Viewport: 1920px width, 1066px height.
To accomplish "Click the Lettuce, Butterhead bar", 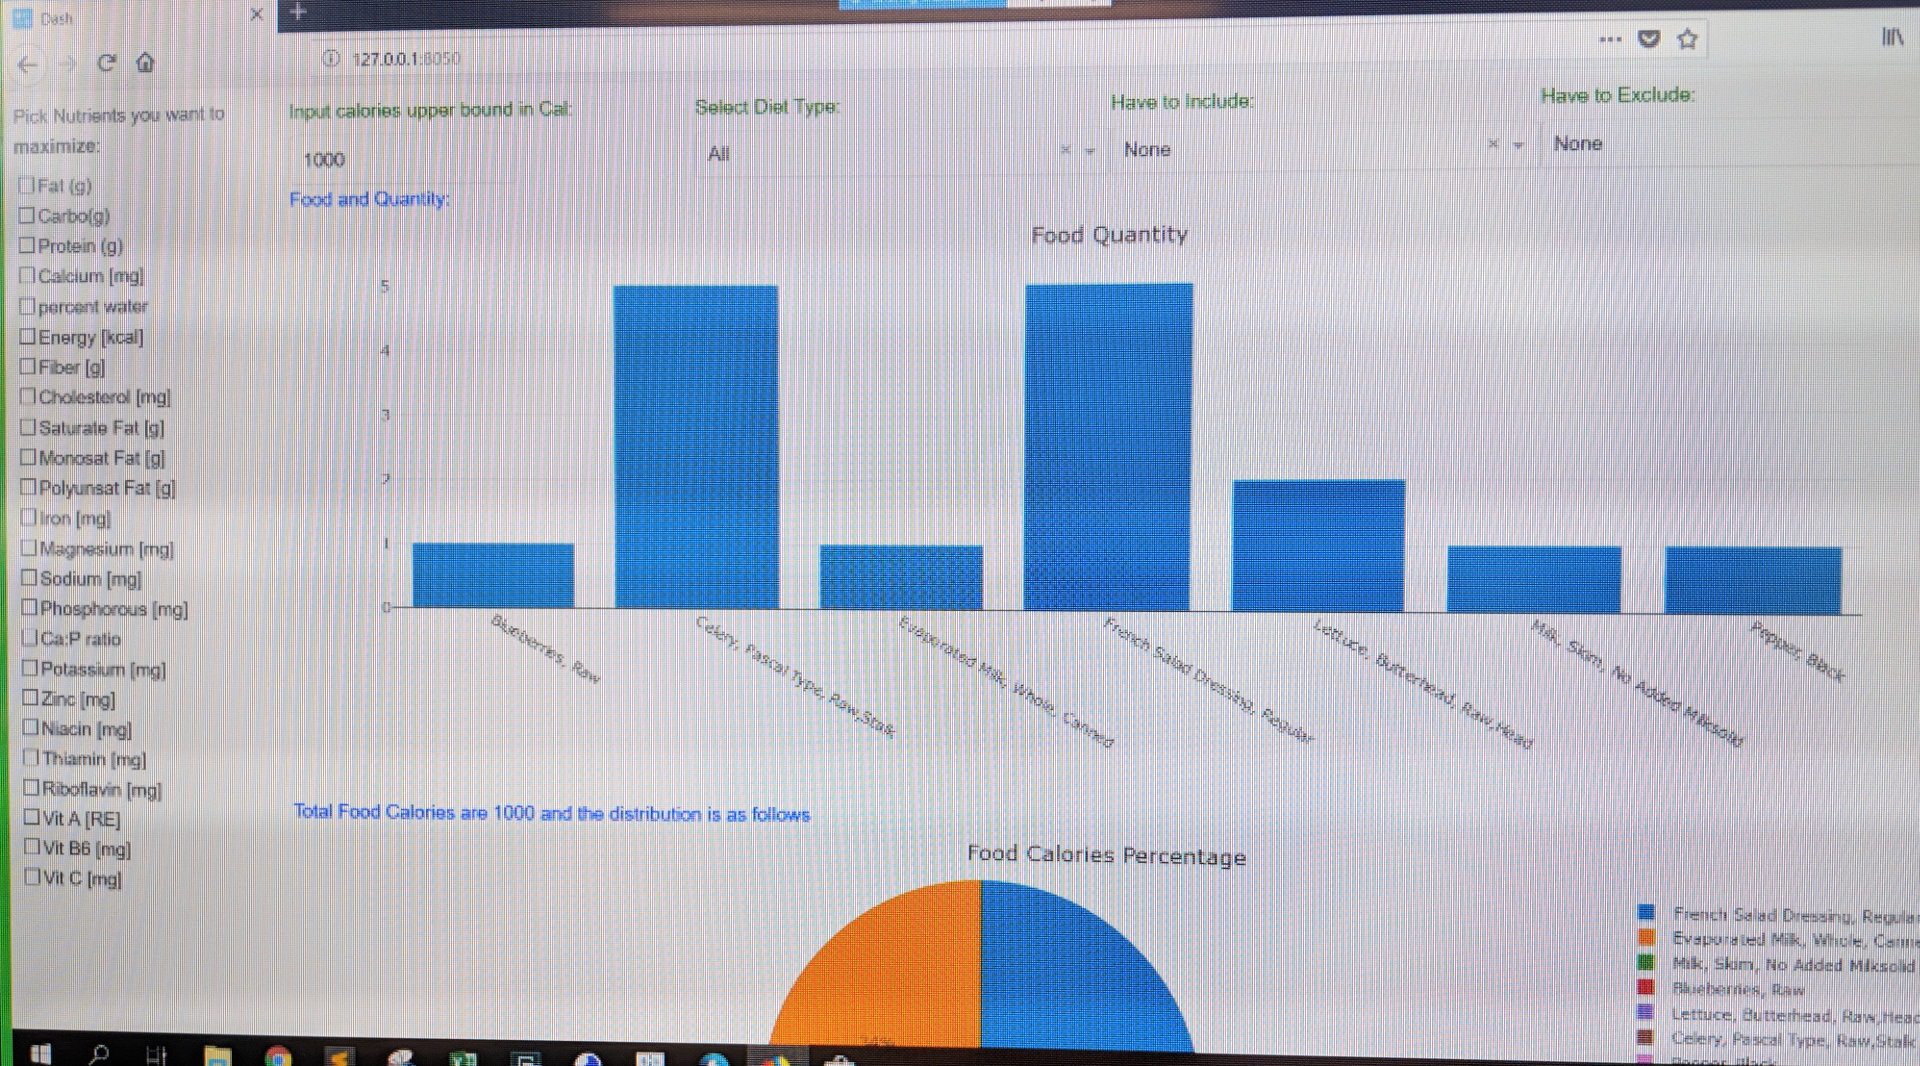I will click(1319, 545).
